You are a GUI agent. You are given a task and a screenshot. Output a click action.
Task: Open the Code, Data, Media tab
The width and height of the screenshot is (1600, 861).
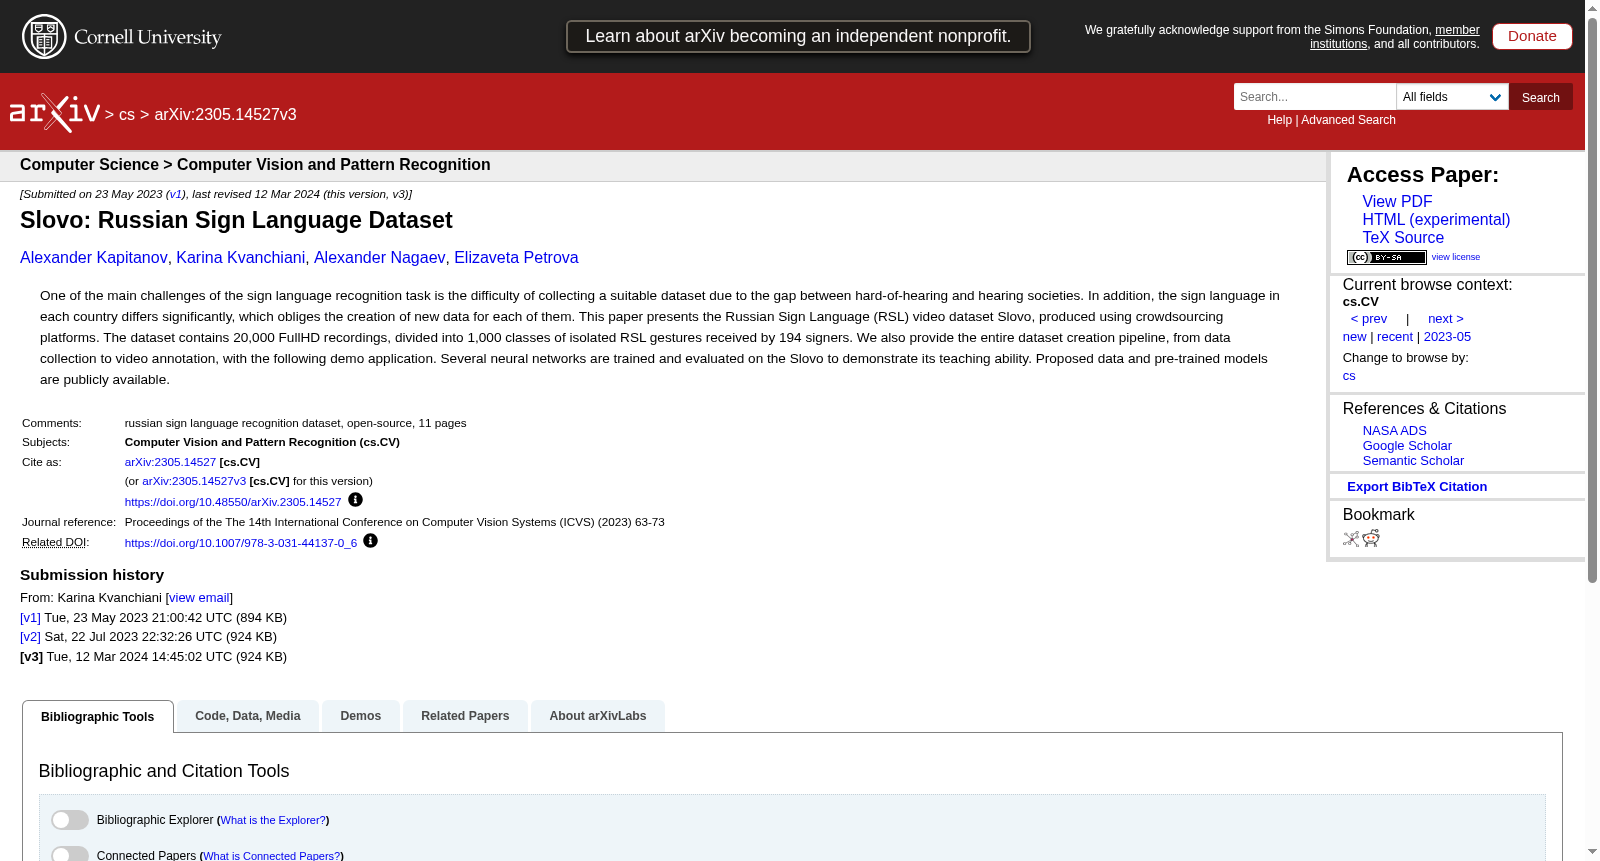pyautogui.click(x=248, y=716)
